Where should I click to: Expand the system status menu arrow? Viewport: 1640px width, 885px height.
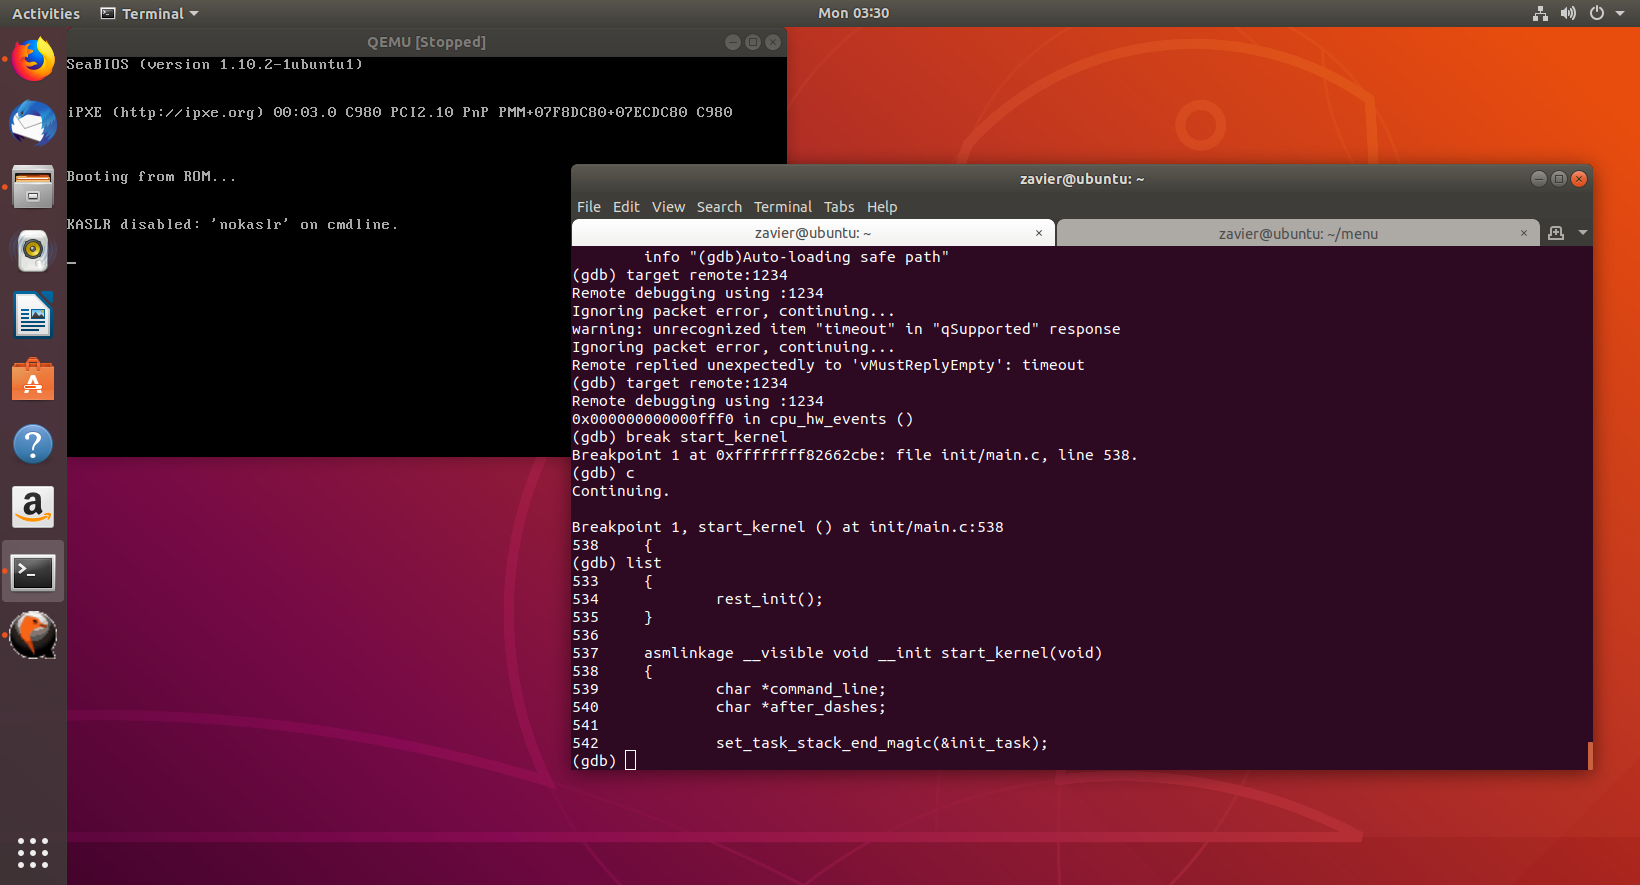tap(1620, 13)
